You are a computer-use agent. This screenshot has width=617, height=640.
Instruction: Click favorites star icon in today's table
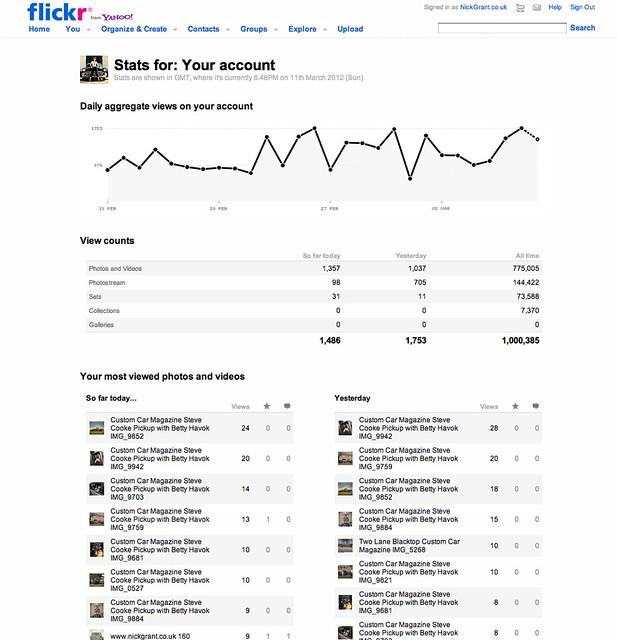268,406
